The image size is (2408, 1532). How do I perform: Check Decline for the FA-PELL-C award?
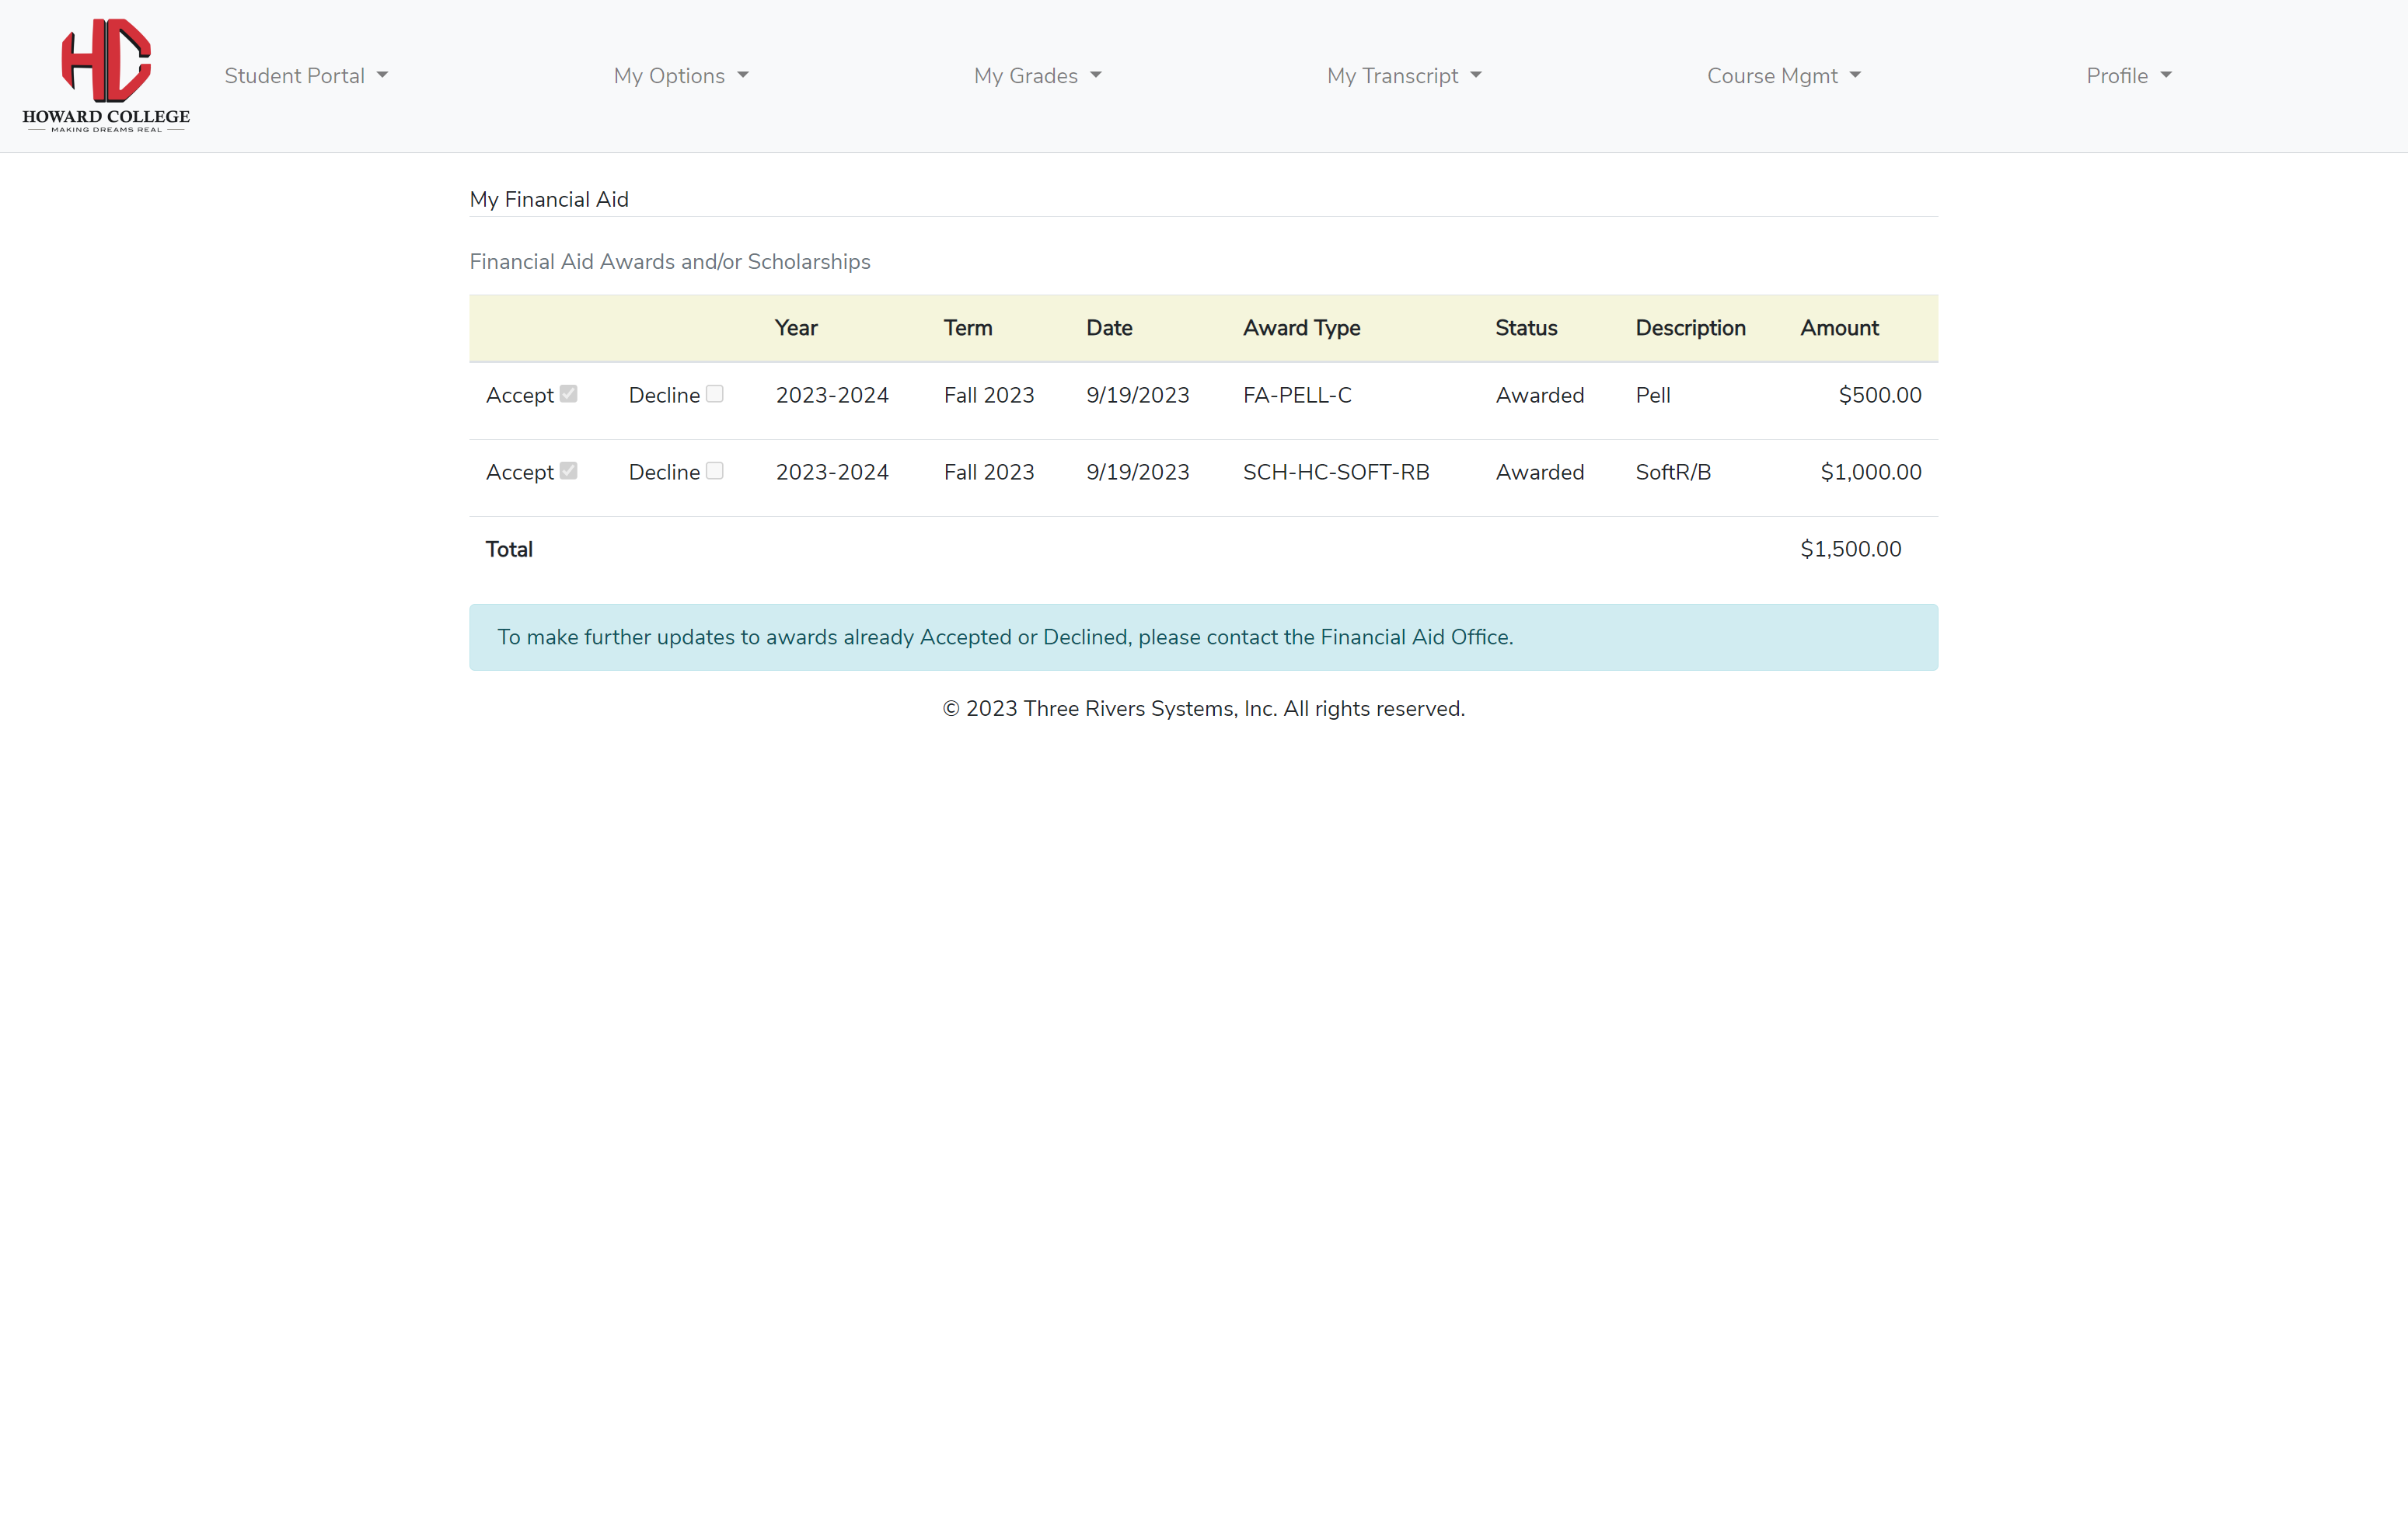[x=714, y=394]
